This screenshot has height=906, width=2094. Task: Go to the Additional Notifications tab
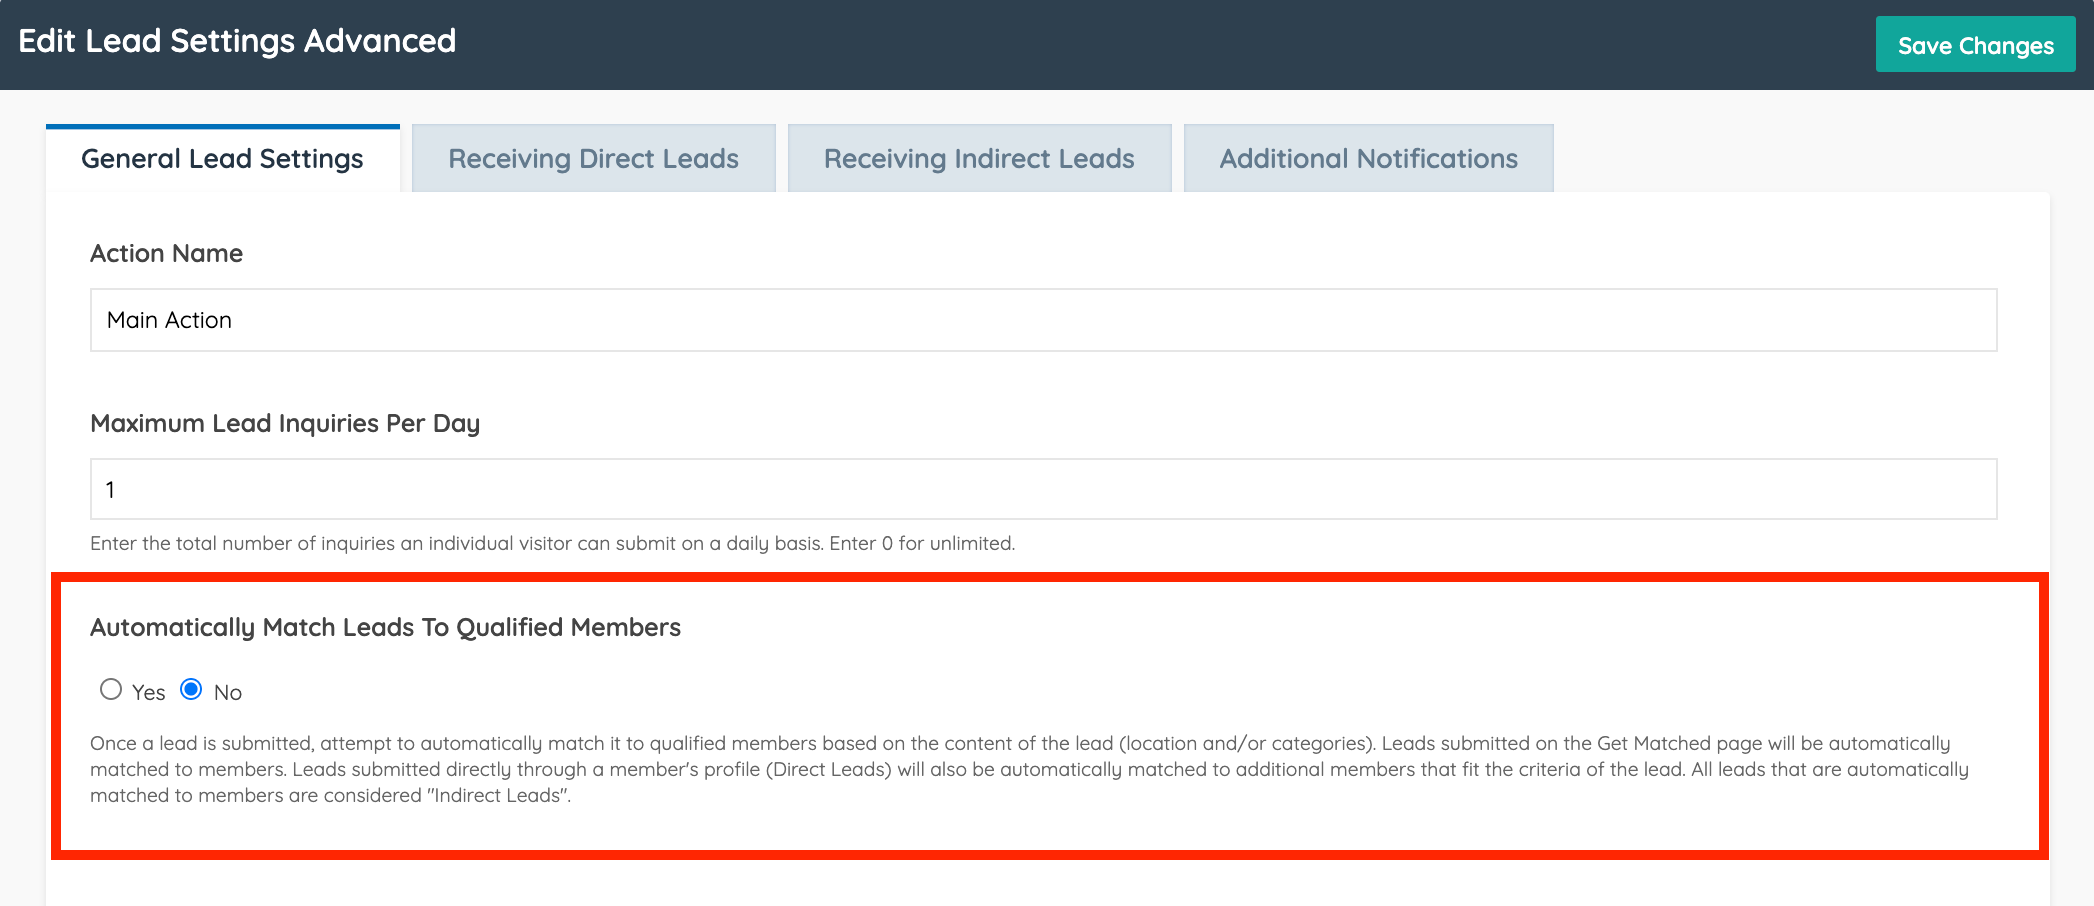[1368, 159]
